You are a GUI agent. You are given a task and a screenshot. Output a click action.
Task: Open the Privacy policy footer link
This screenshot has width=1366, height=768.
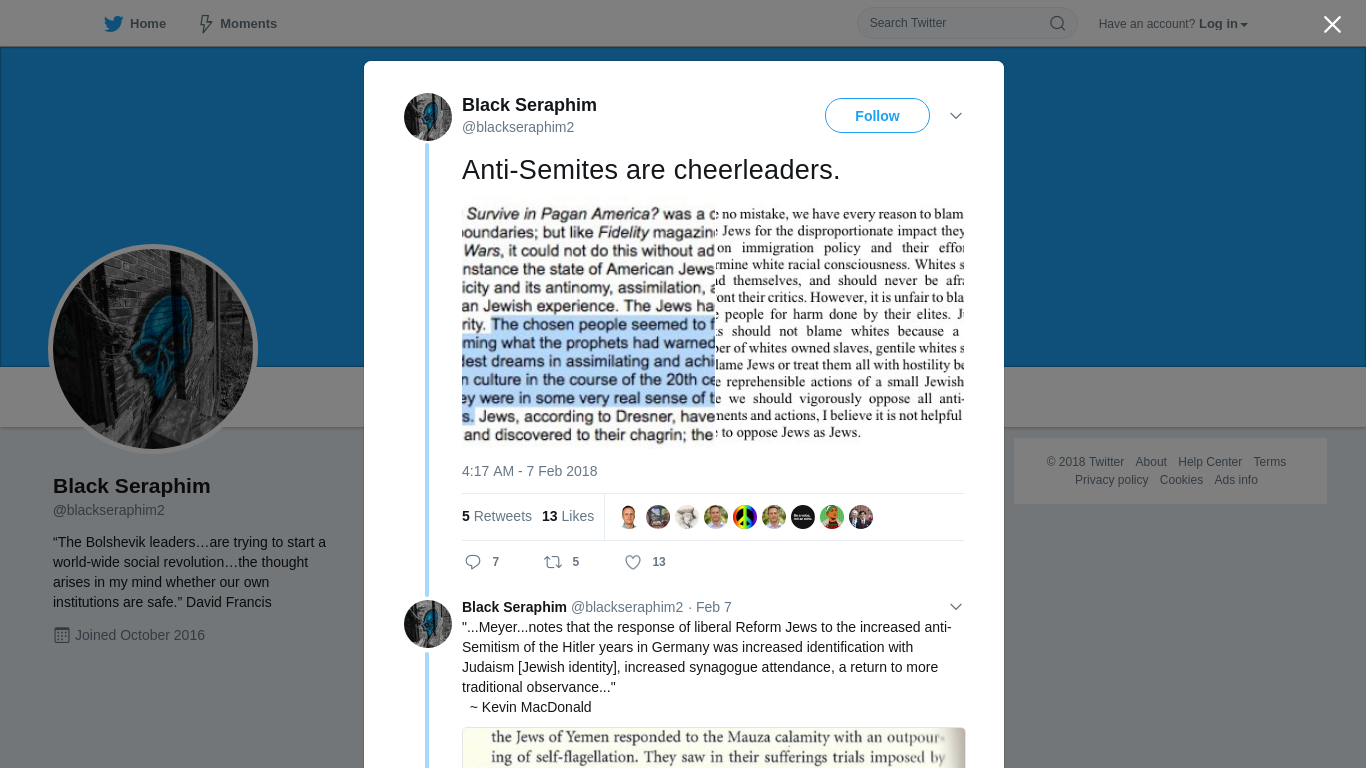click(1111, 480)
